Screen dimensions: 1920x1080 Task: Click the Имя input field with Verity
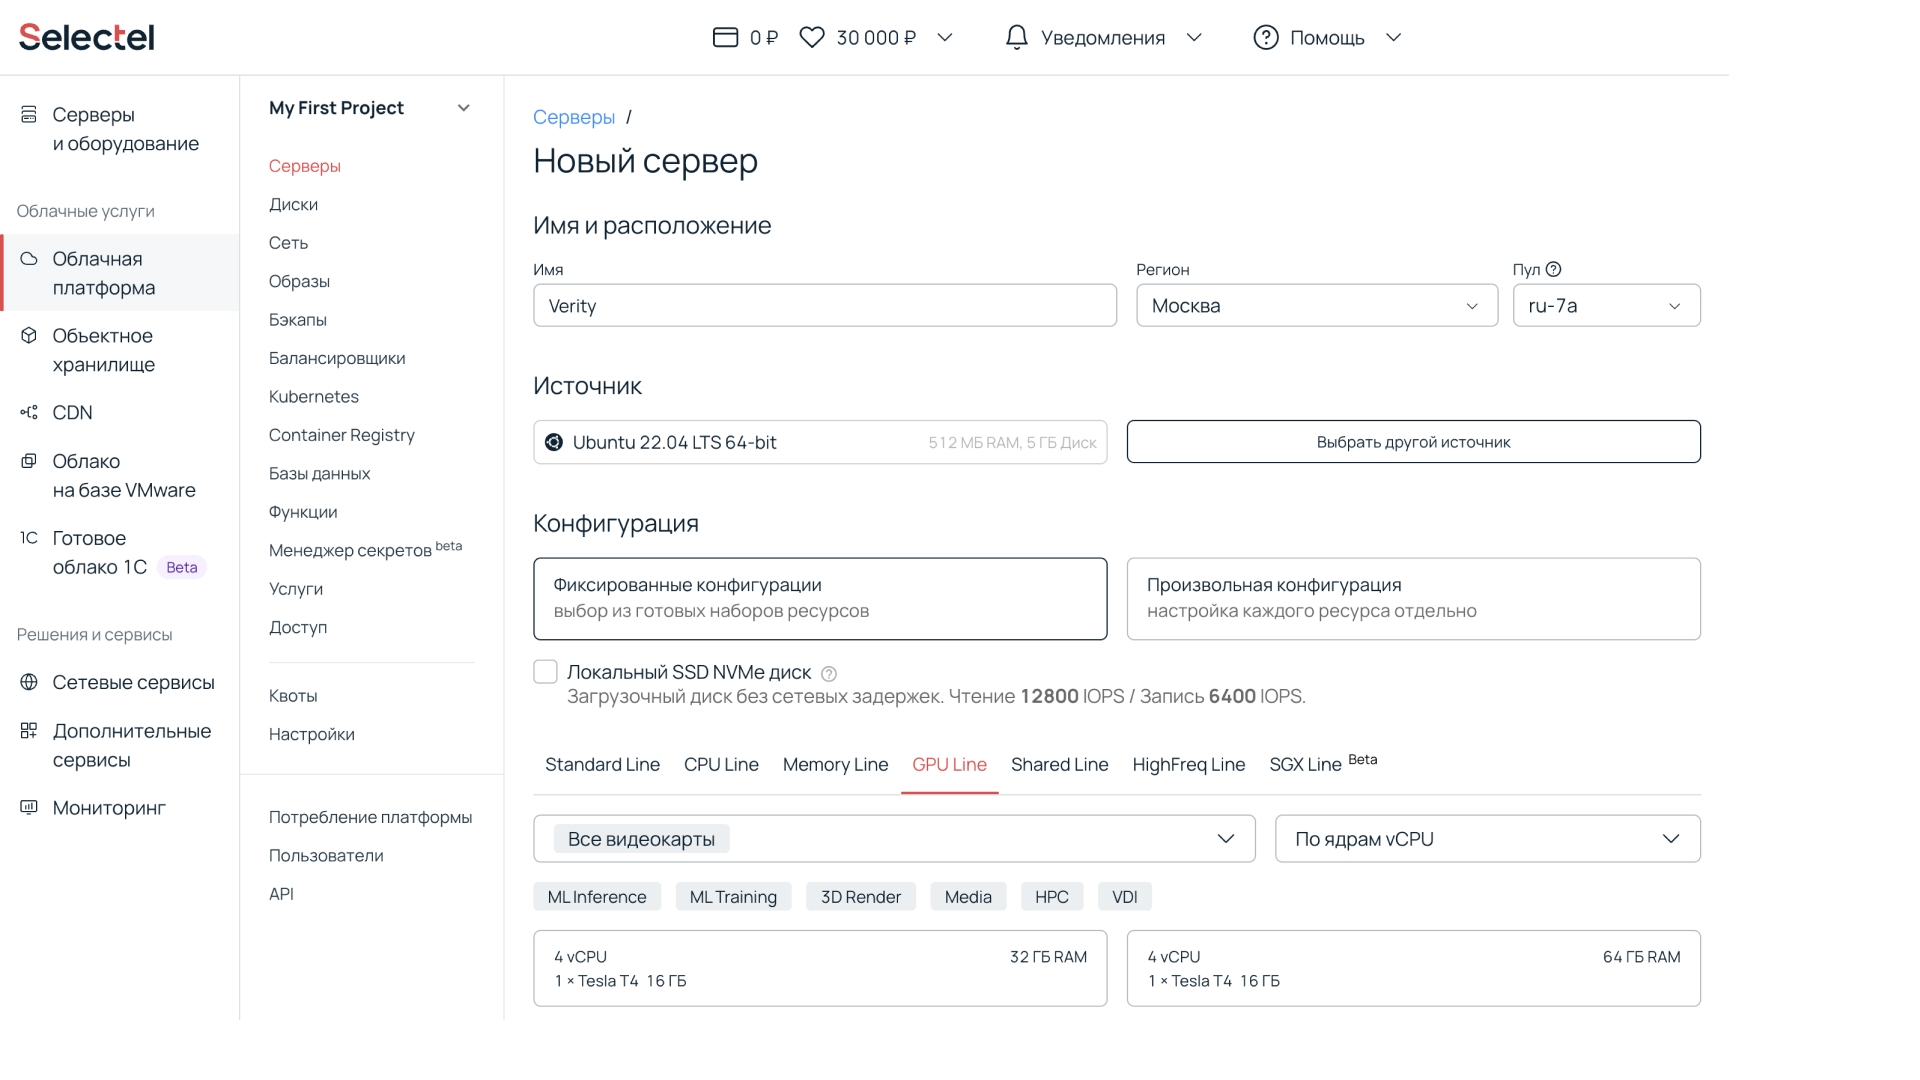pos(825,305)
